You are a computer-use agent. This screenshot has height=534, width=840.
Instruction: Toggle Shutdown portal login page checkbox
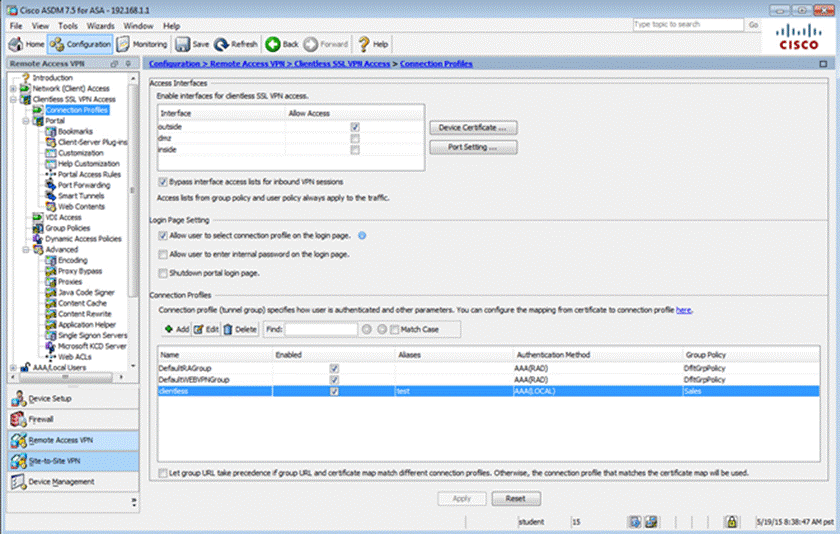(163, 273)
